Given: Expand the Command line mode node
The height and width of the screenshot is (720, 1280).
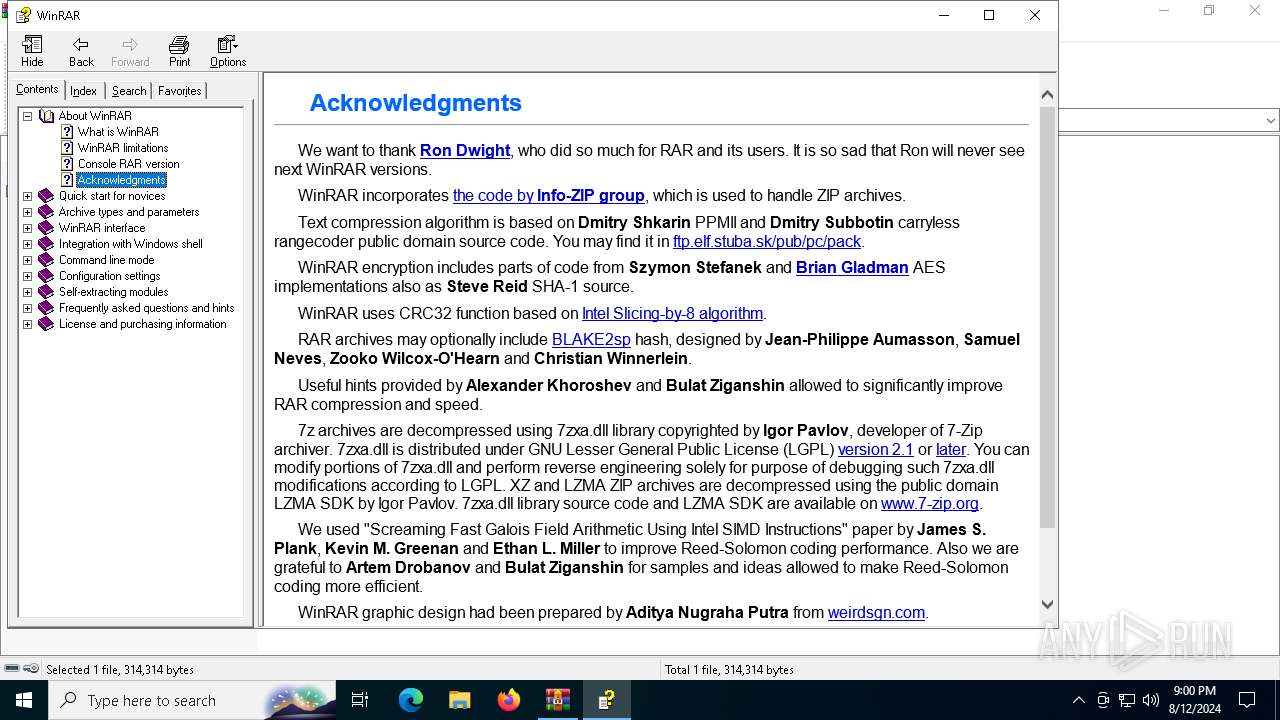Looking at the screenshot, I should pyautogui.click(x=28, y=260).
